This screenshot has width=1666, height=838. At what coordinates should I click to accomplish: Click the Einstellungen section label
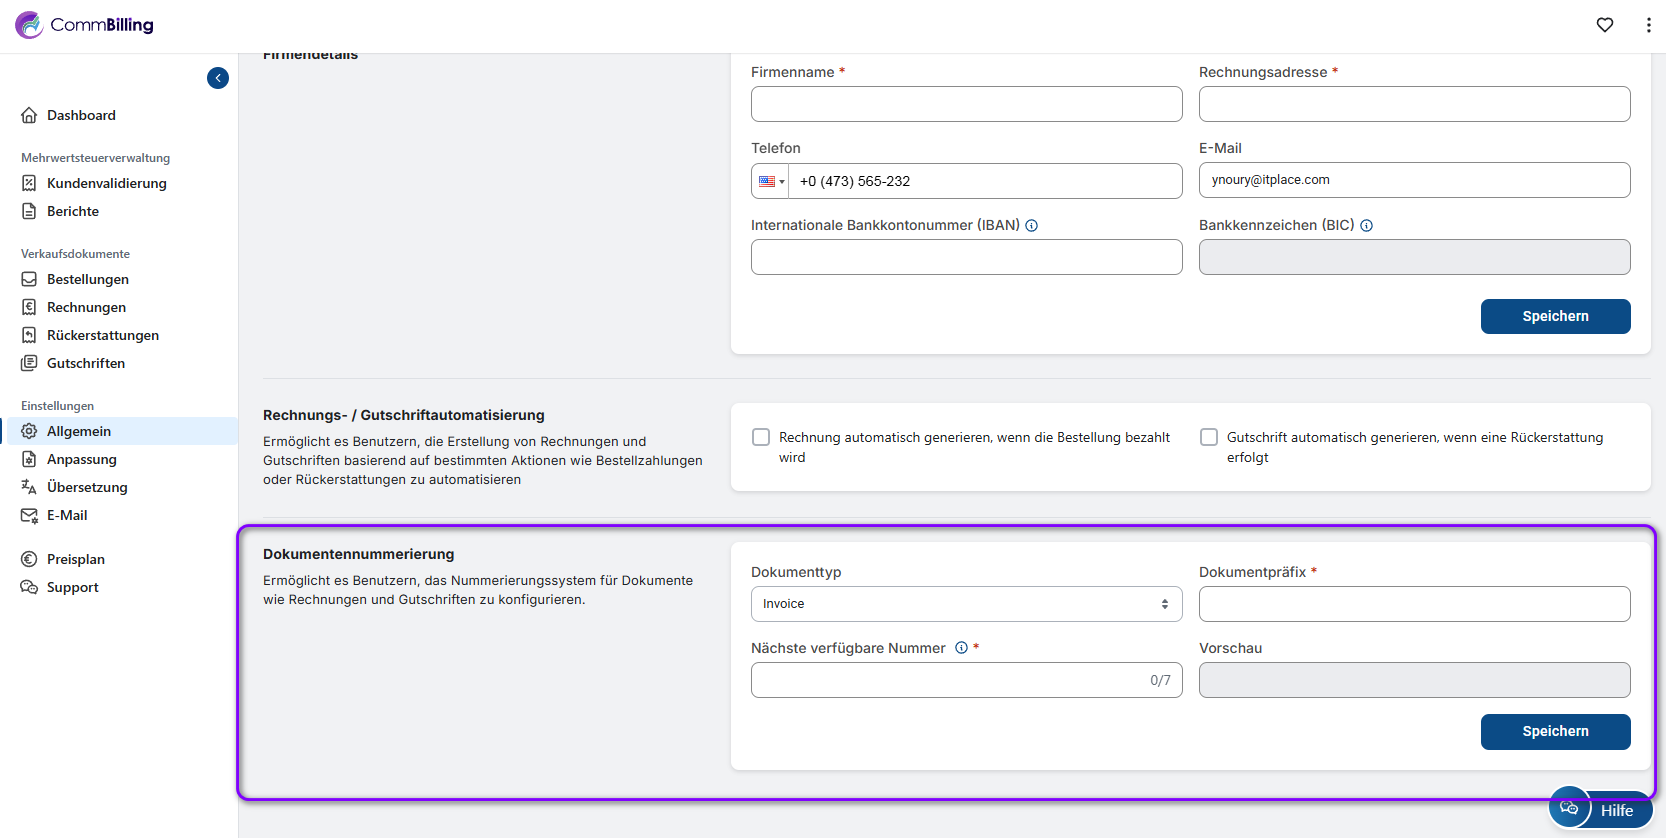coord(57,406)
